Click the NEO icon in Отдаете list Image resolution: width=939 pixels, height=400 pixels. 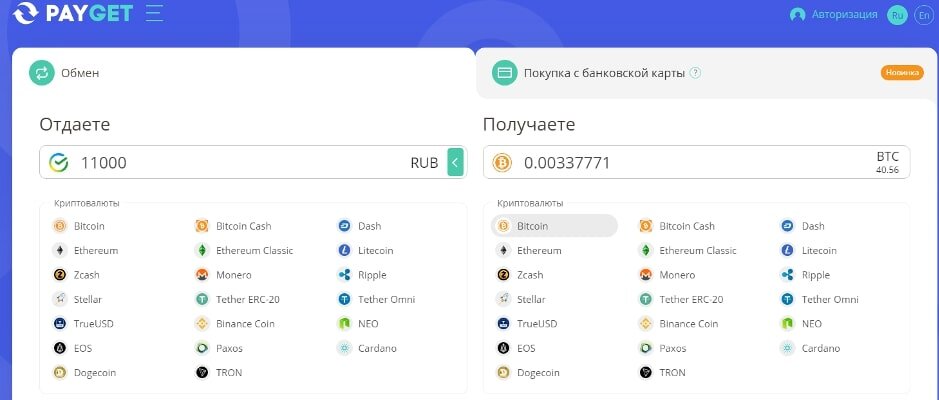click(344, 324)
